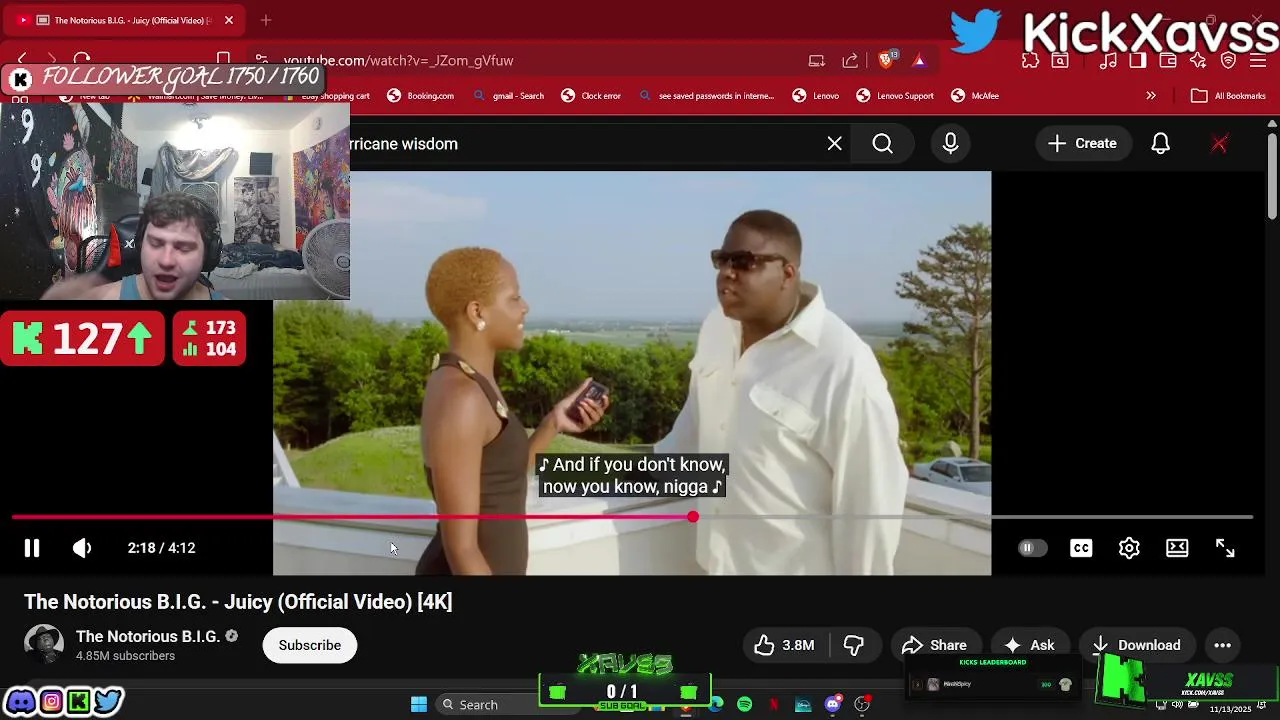Open 'Clock error' bookmark

tap(591, 96)
